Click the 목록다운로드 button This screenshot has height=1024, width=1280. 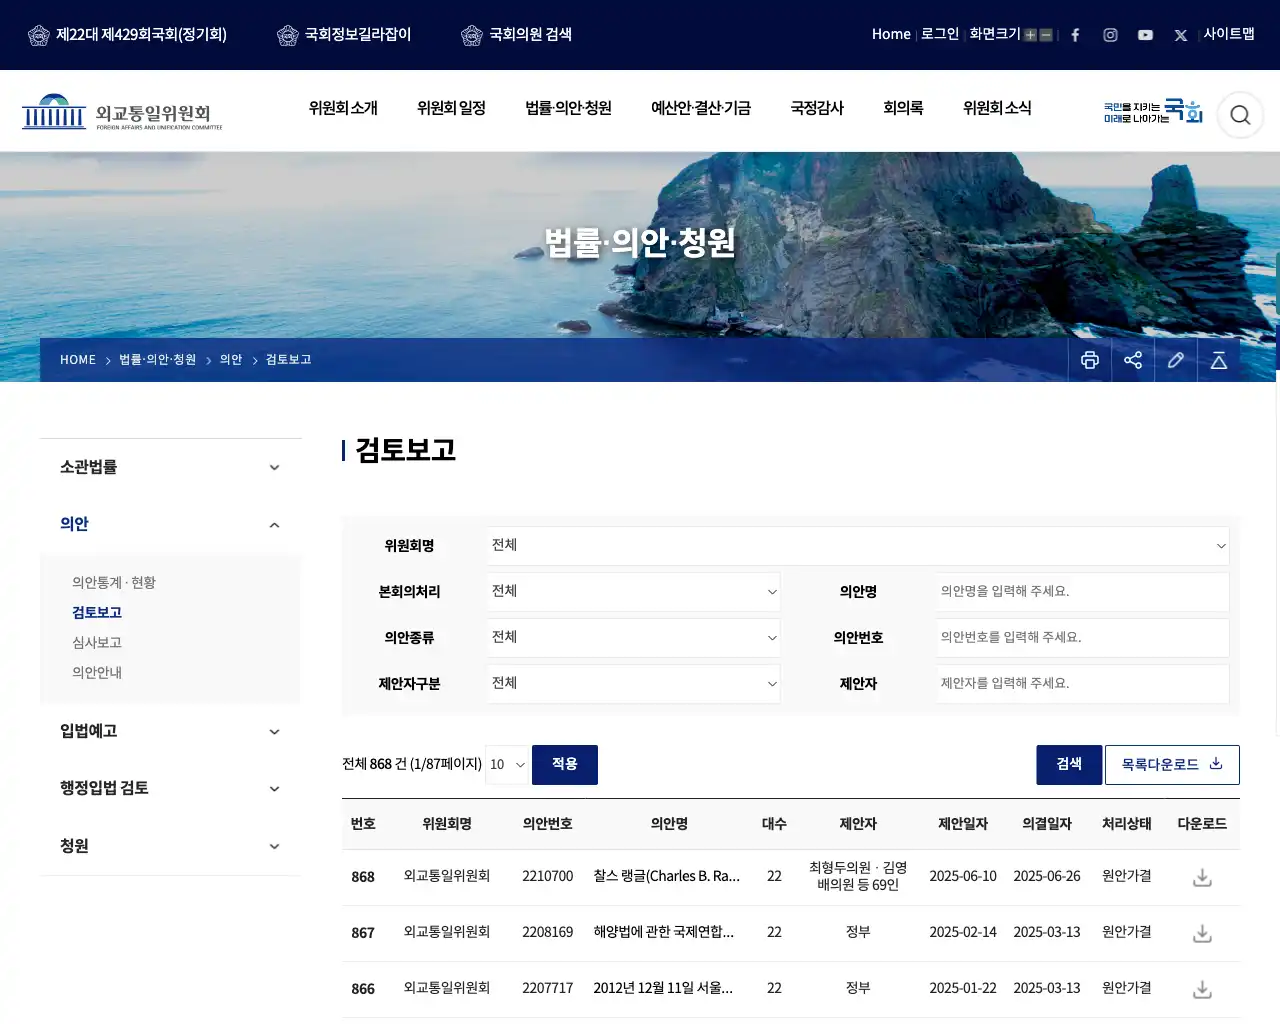(x=1172, y=765)
